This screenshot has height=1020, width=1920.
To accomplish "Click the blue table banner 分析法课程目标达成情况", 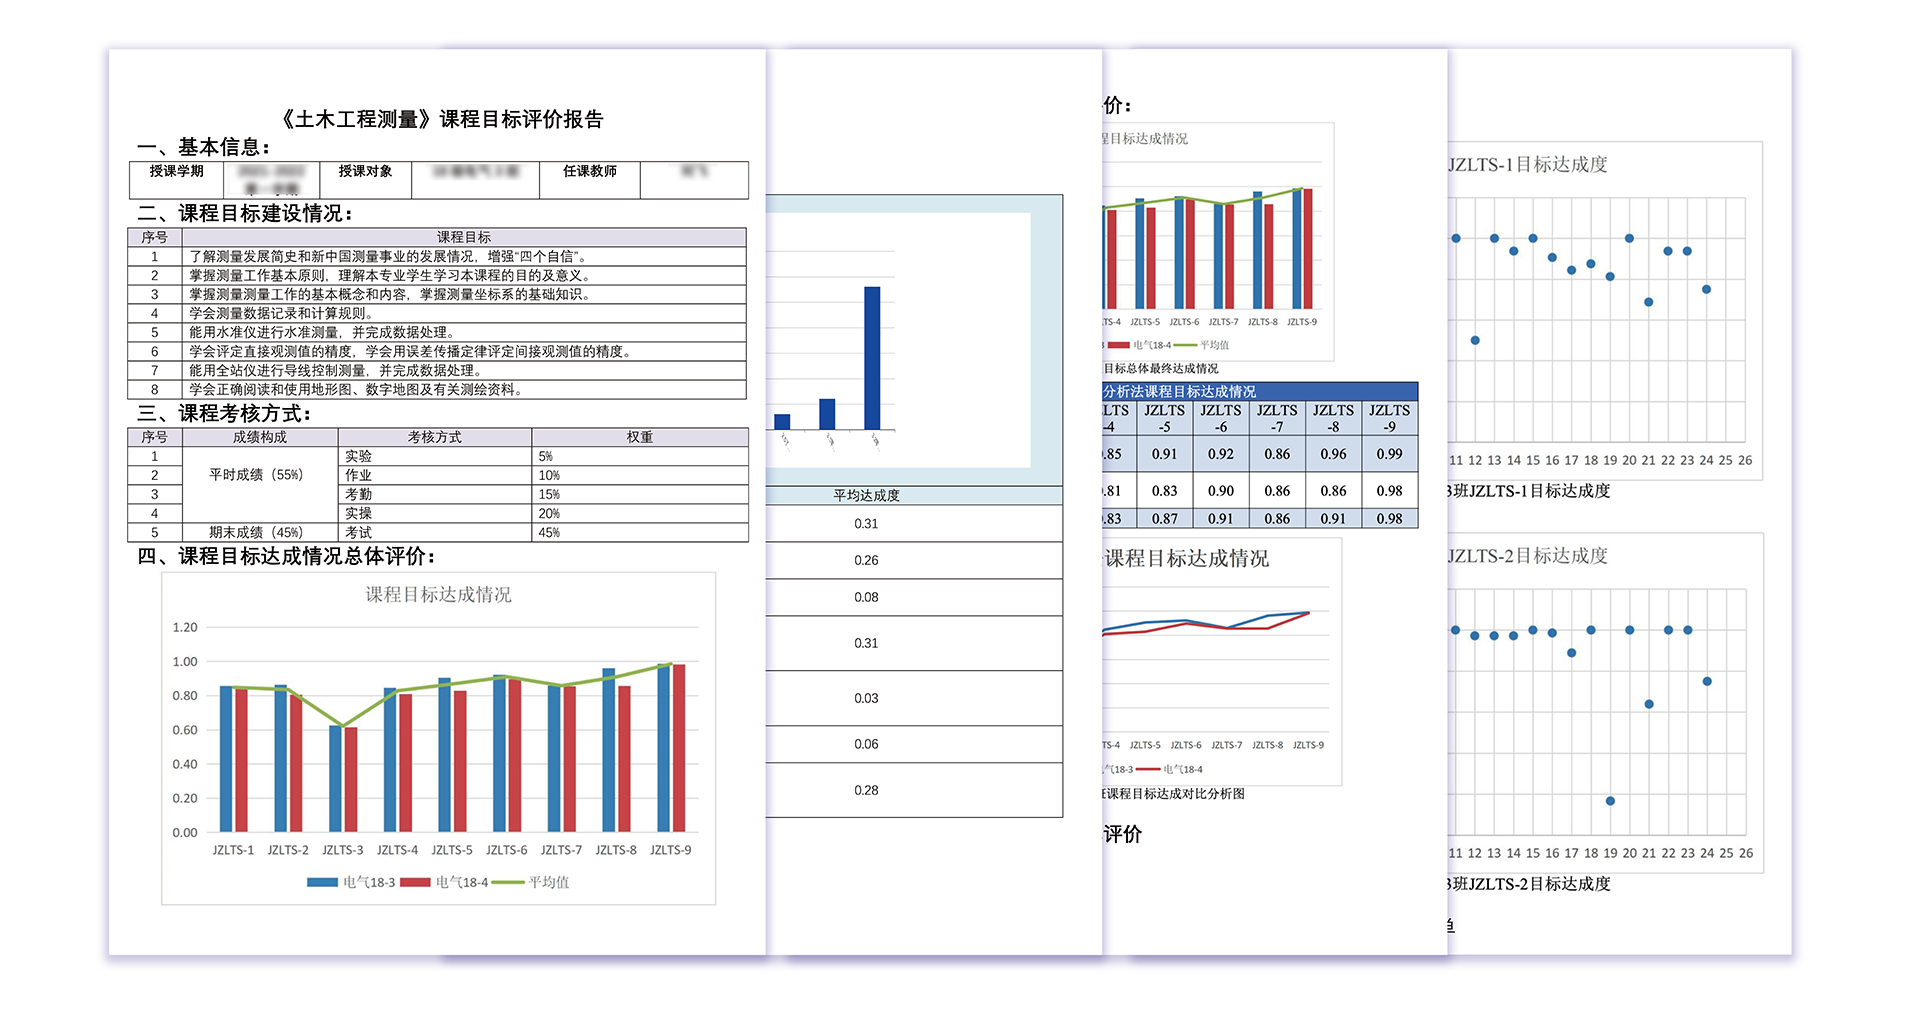I will point(1260,392).
